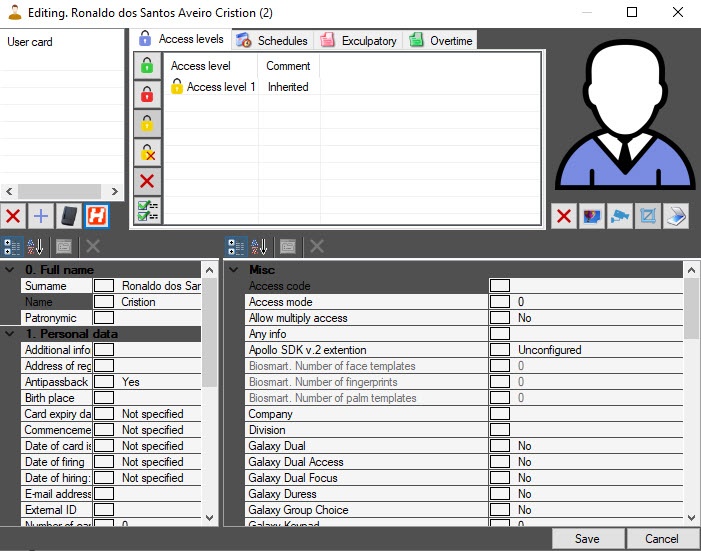Cancel editing the user

tap(662, 539)
